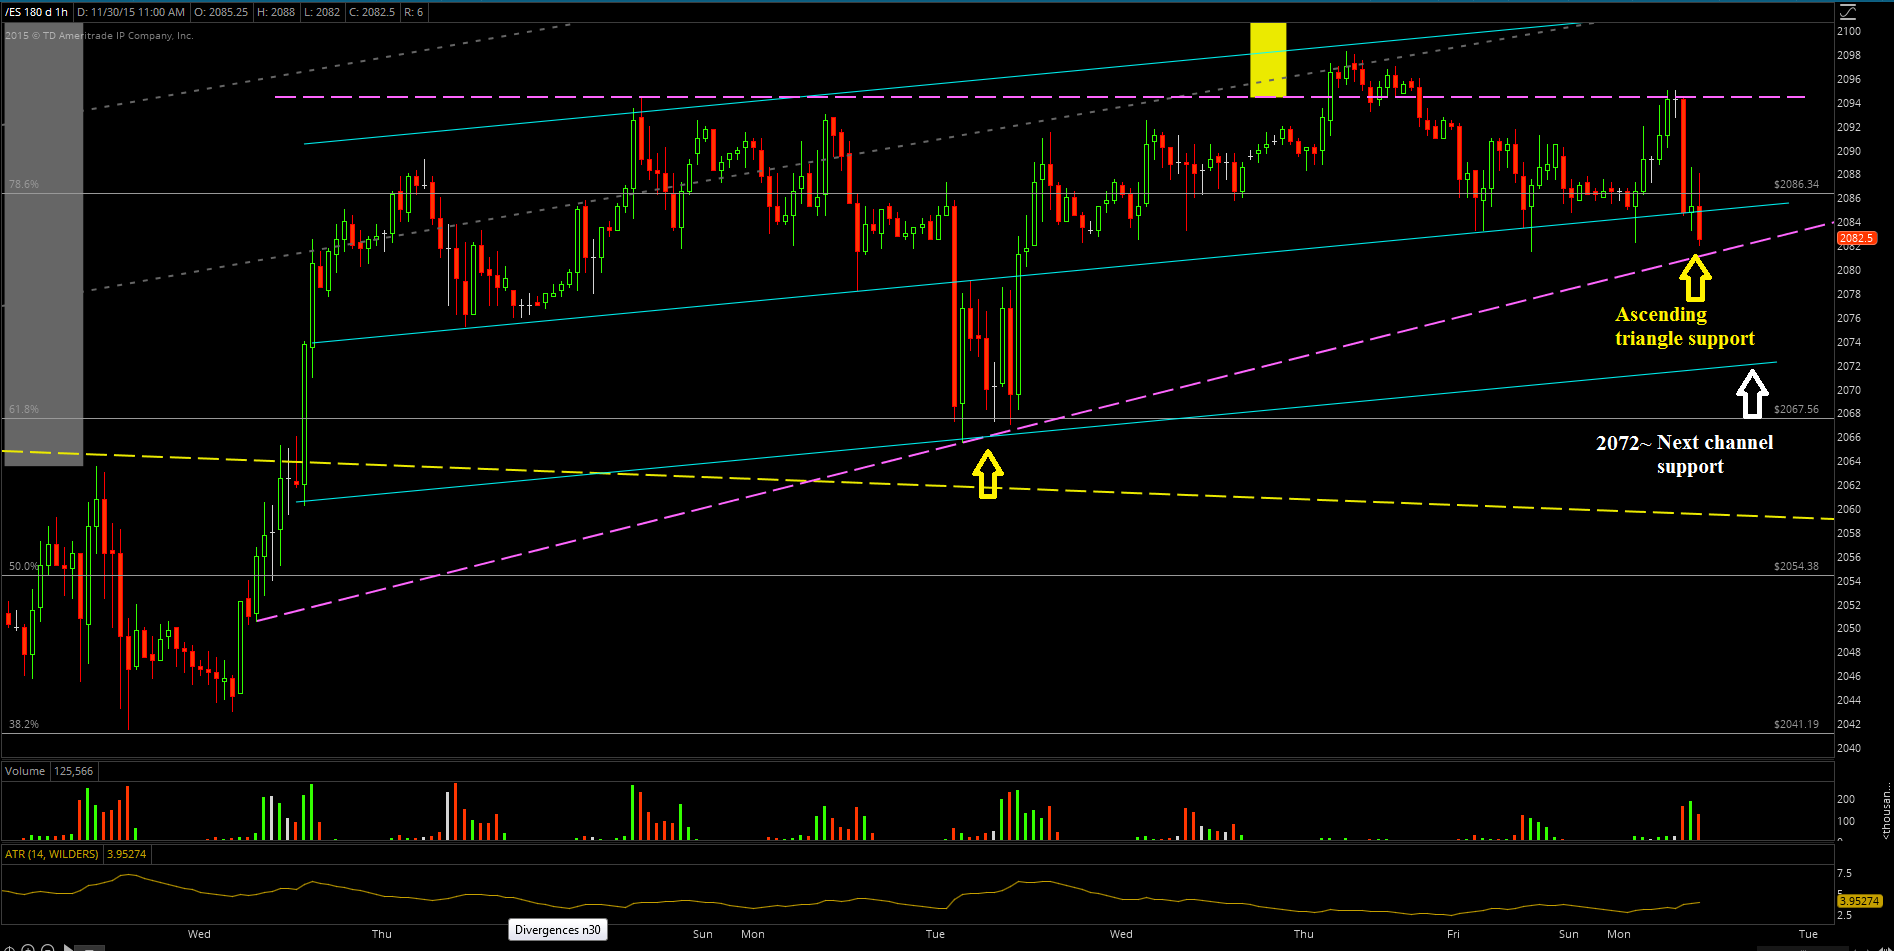
Task: Click the high price value H: 2088
Action: click(276, 12)
